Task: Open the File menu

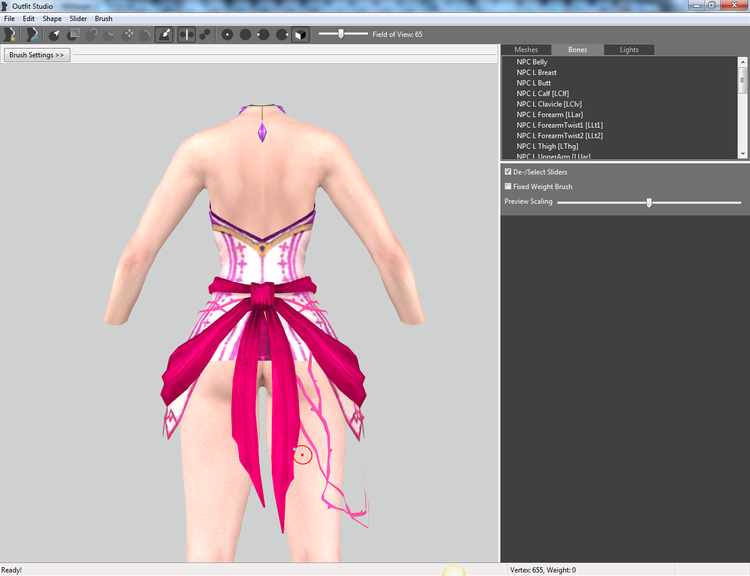Action: coord(10,19)
